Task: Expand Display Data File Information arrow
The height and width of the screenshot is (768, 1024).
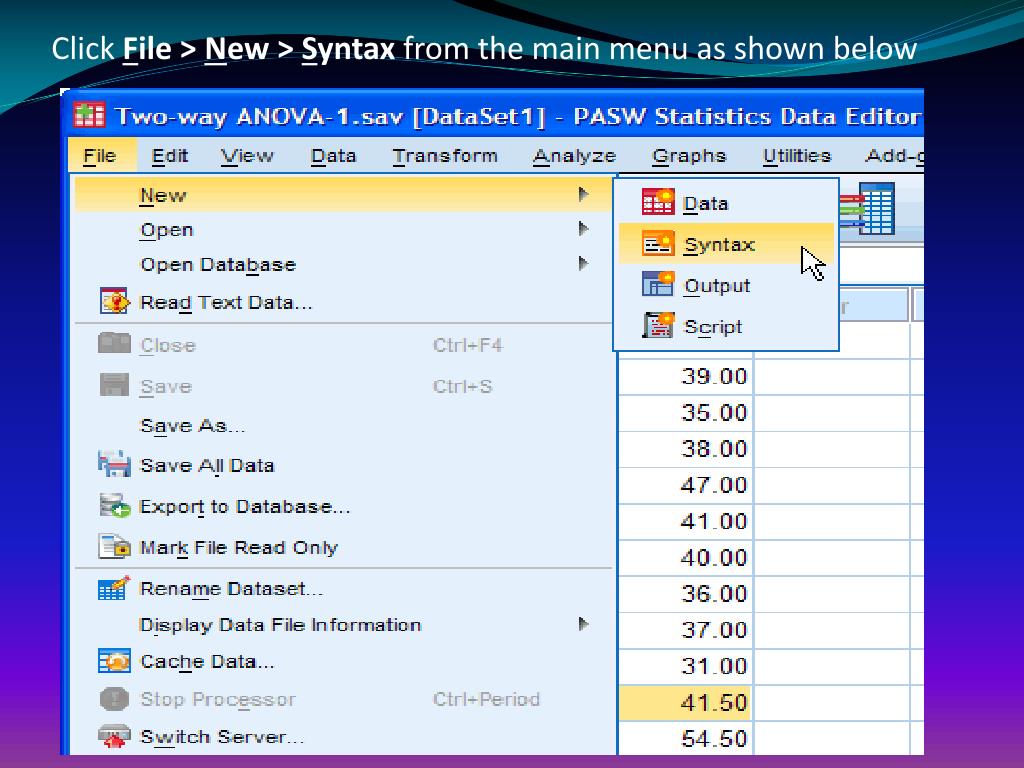Action: point(583,624)
